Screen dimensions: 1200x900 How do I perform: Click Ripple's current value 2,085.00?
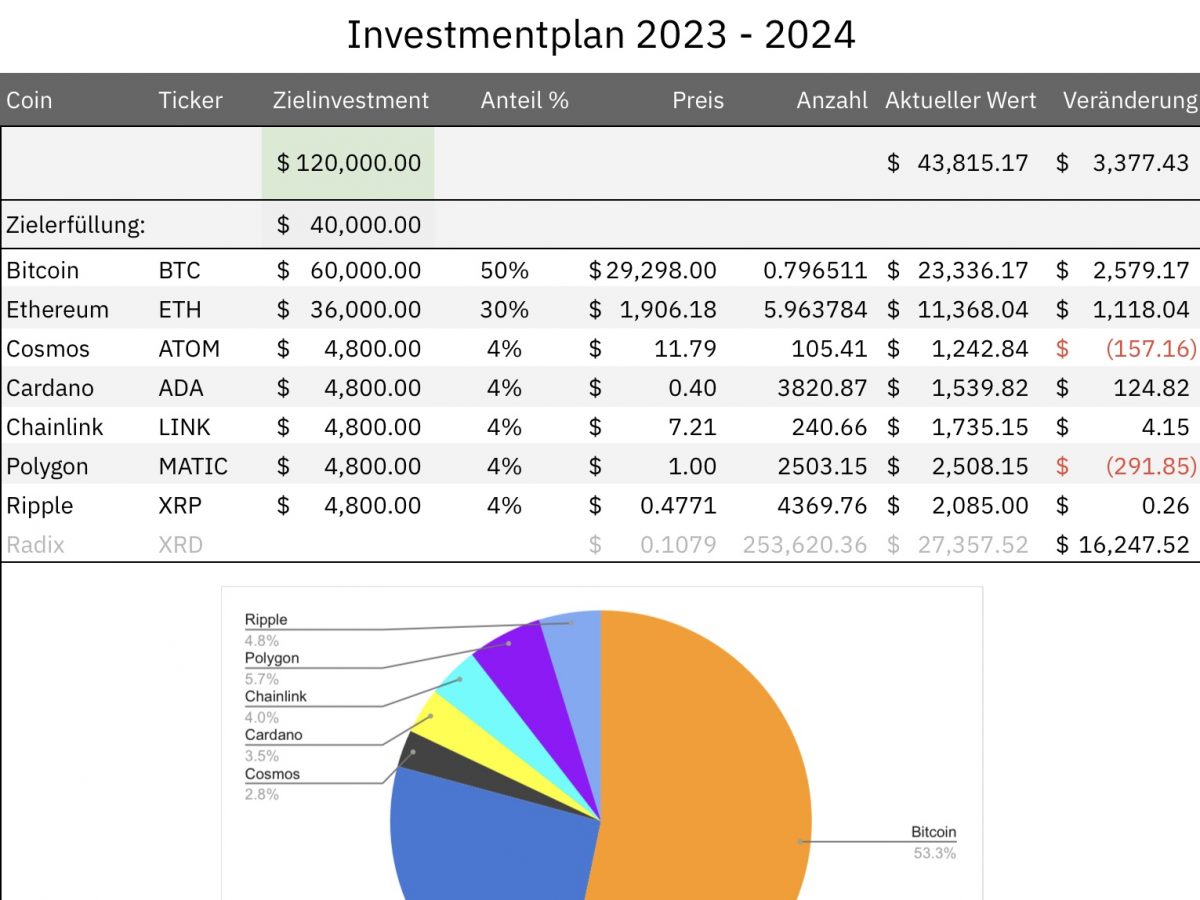(958, 505)
